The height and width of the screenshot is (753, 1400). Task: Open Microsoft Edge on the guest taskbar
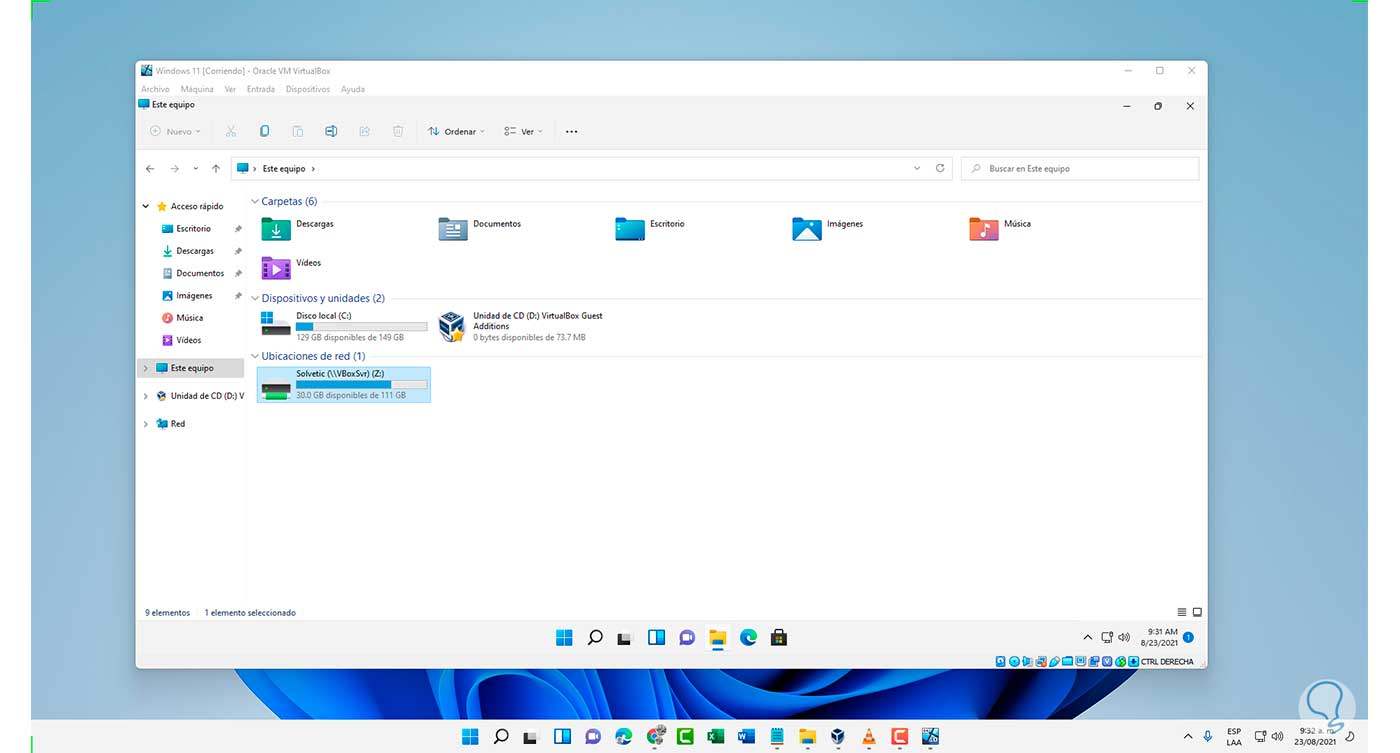pos(748,637)
